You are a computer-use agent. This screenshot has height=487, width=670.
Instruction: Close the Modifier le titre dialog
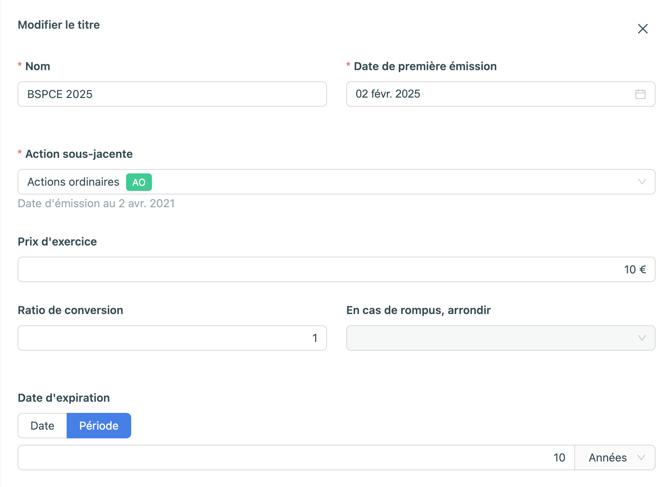point(642,29)
